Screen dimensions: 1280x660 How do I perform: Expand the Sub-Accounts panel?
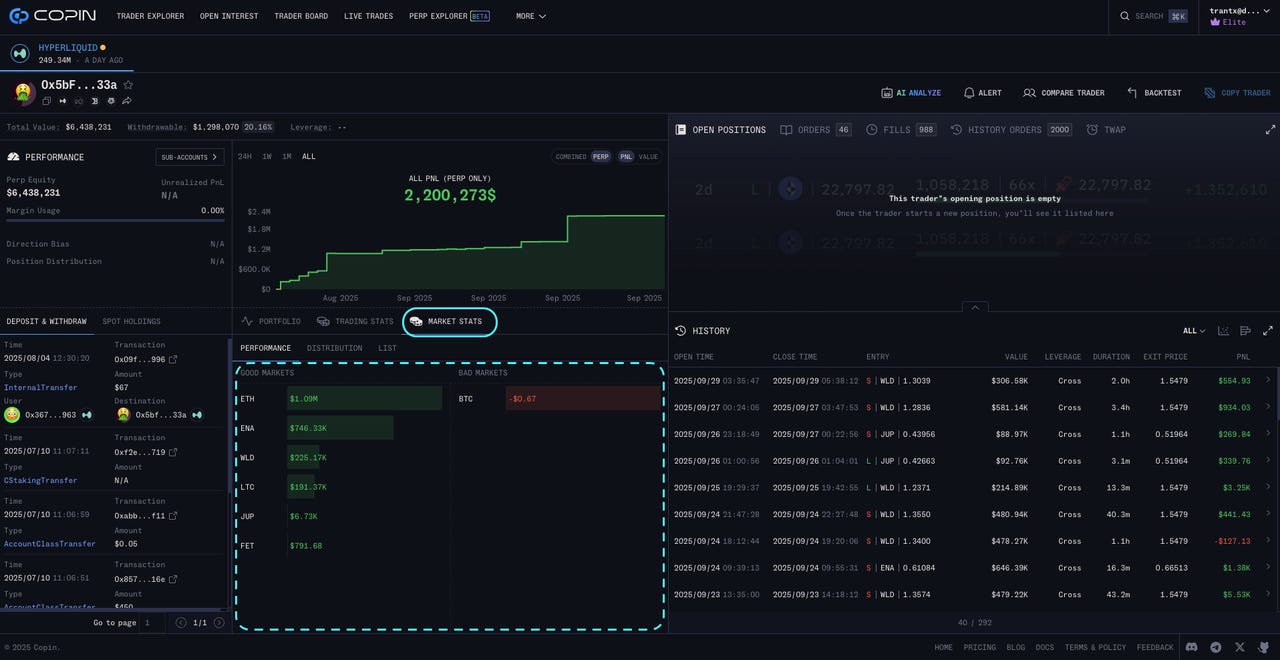point(190,157)
